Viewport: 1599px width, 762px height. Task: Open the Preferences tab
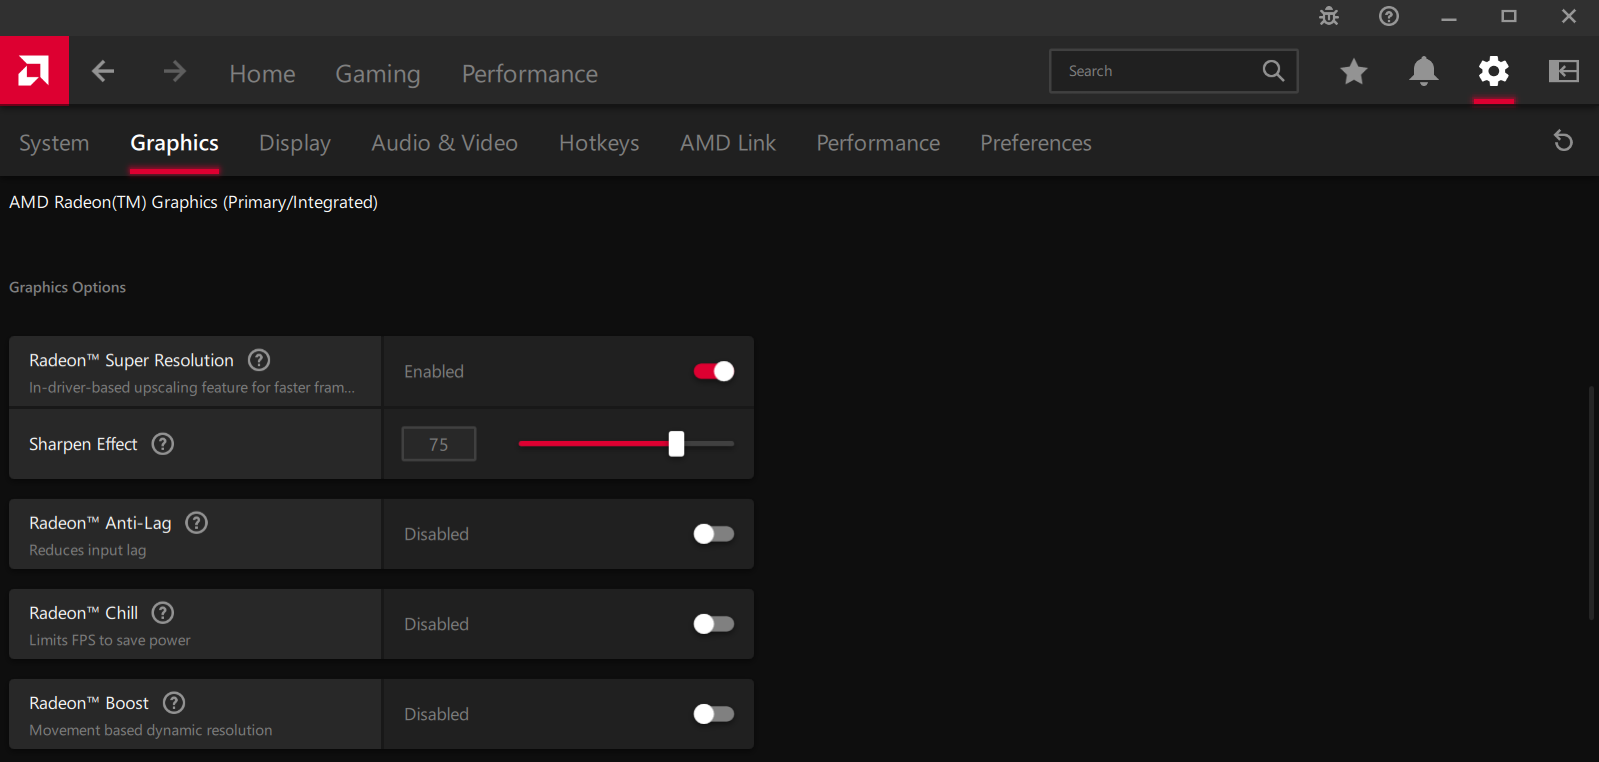(1036, 143)
